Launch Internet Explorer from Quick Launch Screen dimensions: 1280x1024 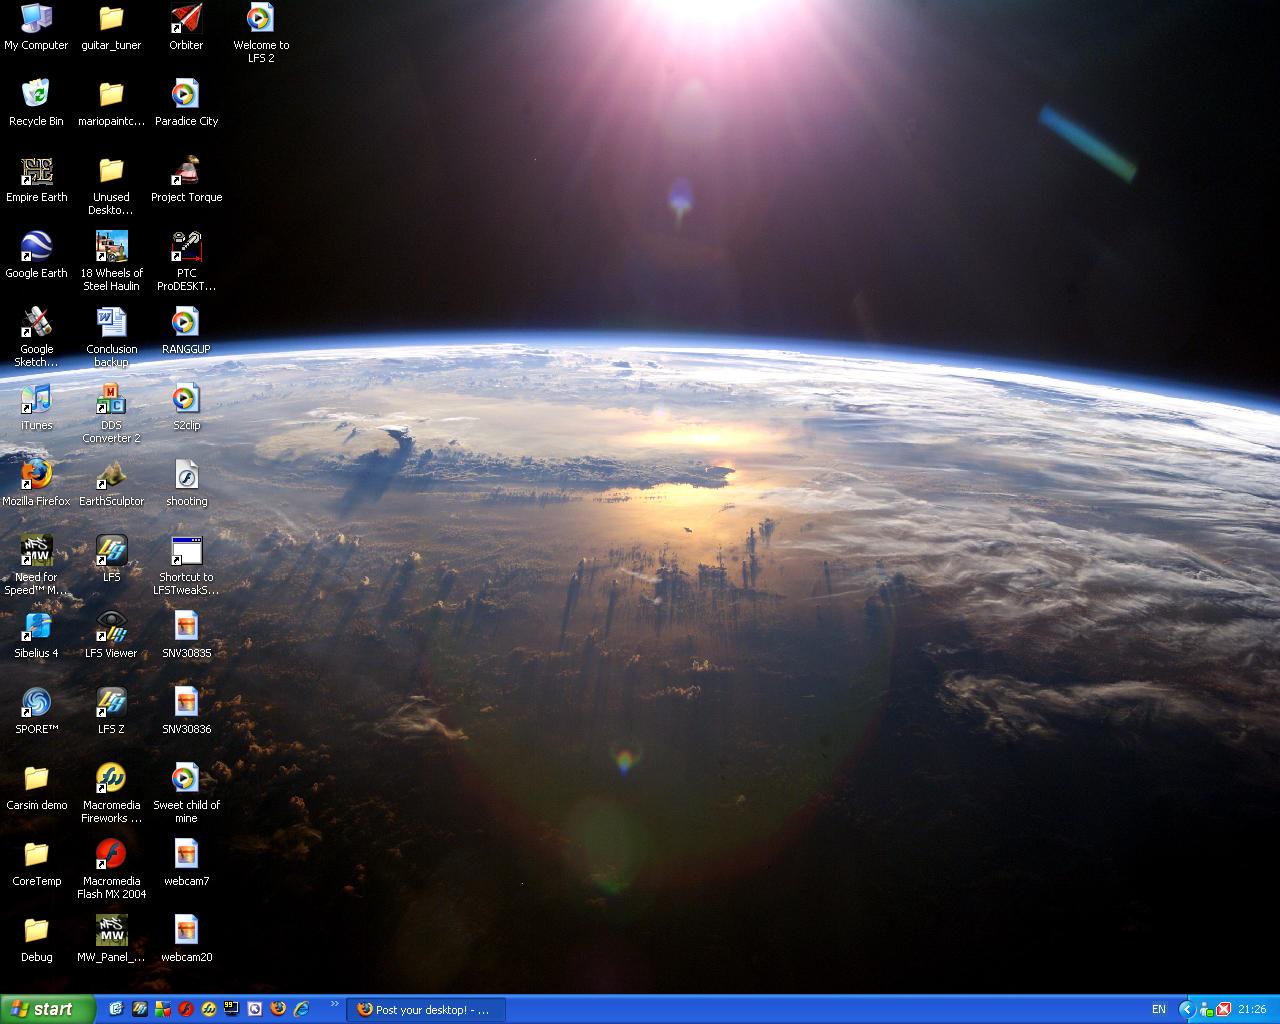point(301,1009)
